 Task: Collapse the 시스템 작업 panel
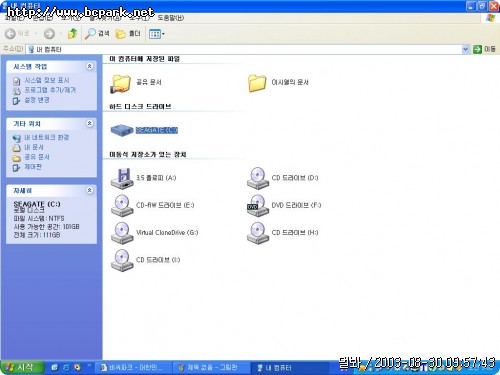(x=89, y=66)
